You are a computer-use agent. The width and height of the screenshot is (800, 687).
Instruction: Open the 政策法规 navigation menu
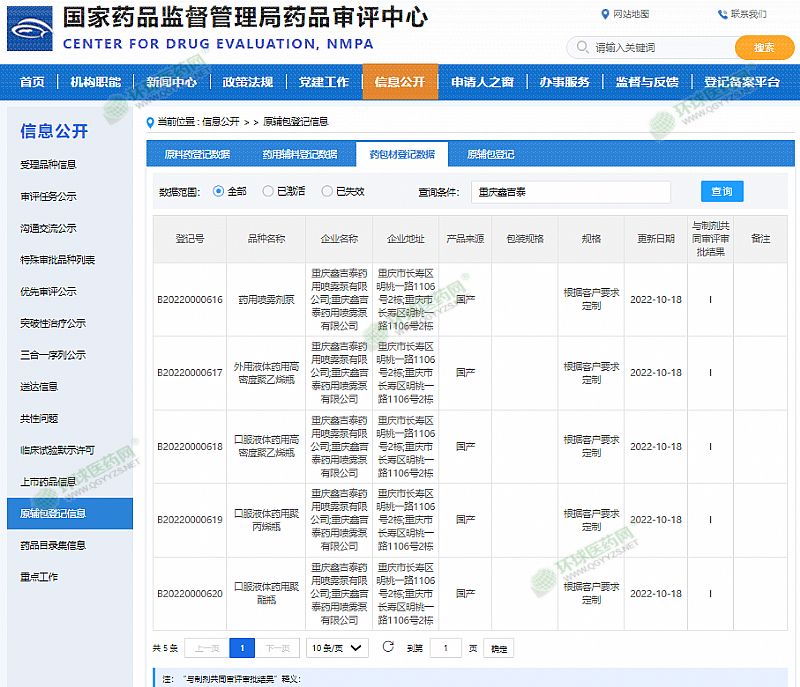(247, 82)
